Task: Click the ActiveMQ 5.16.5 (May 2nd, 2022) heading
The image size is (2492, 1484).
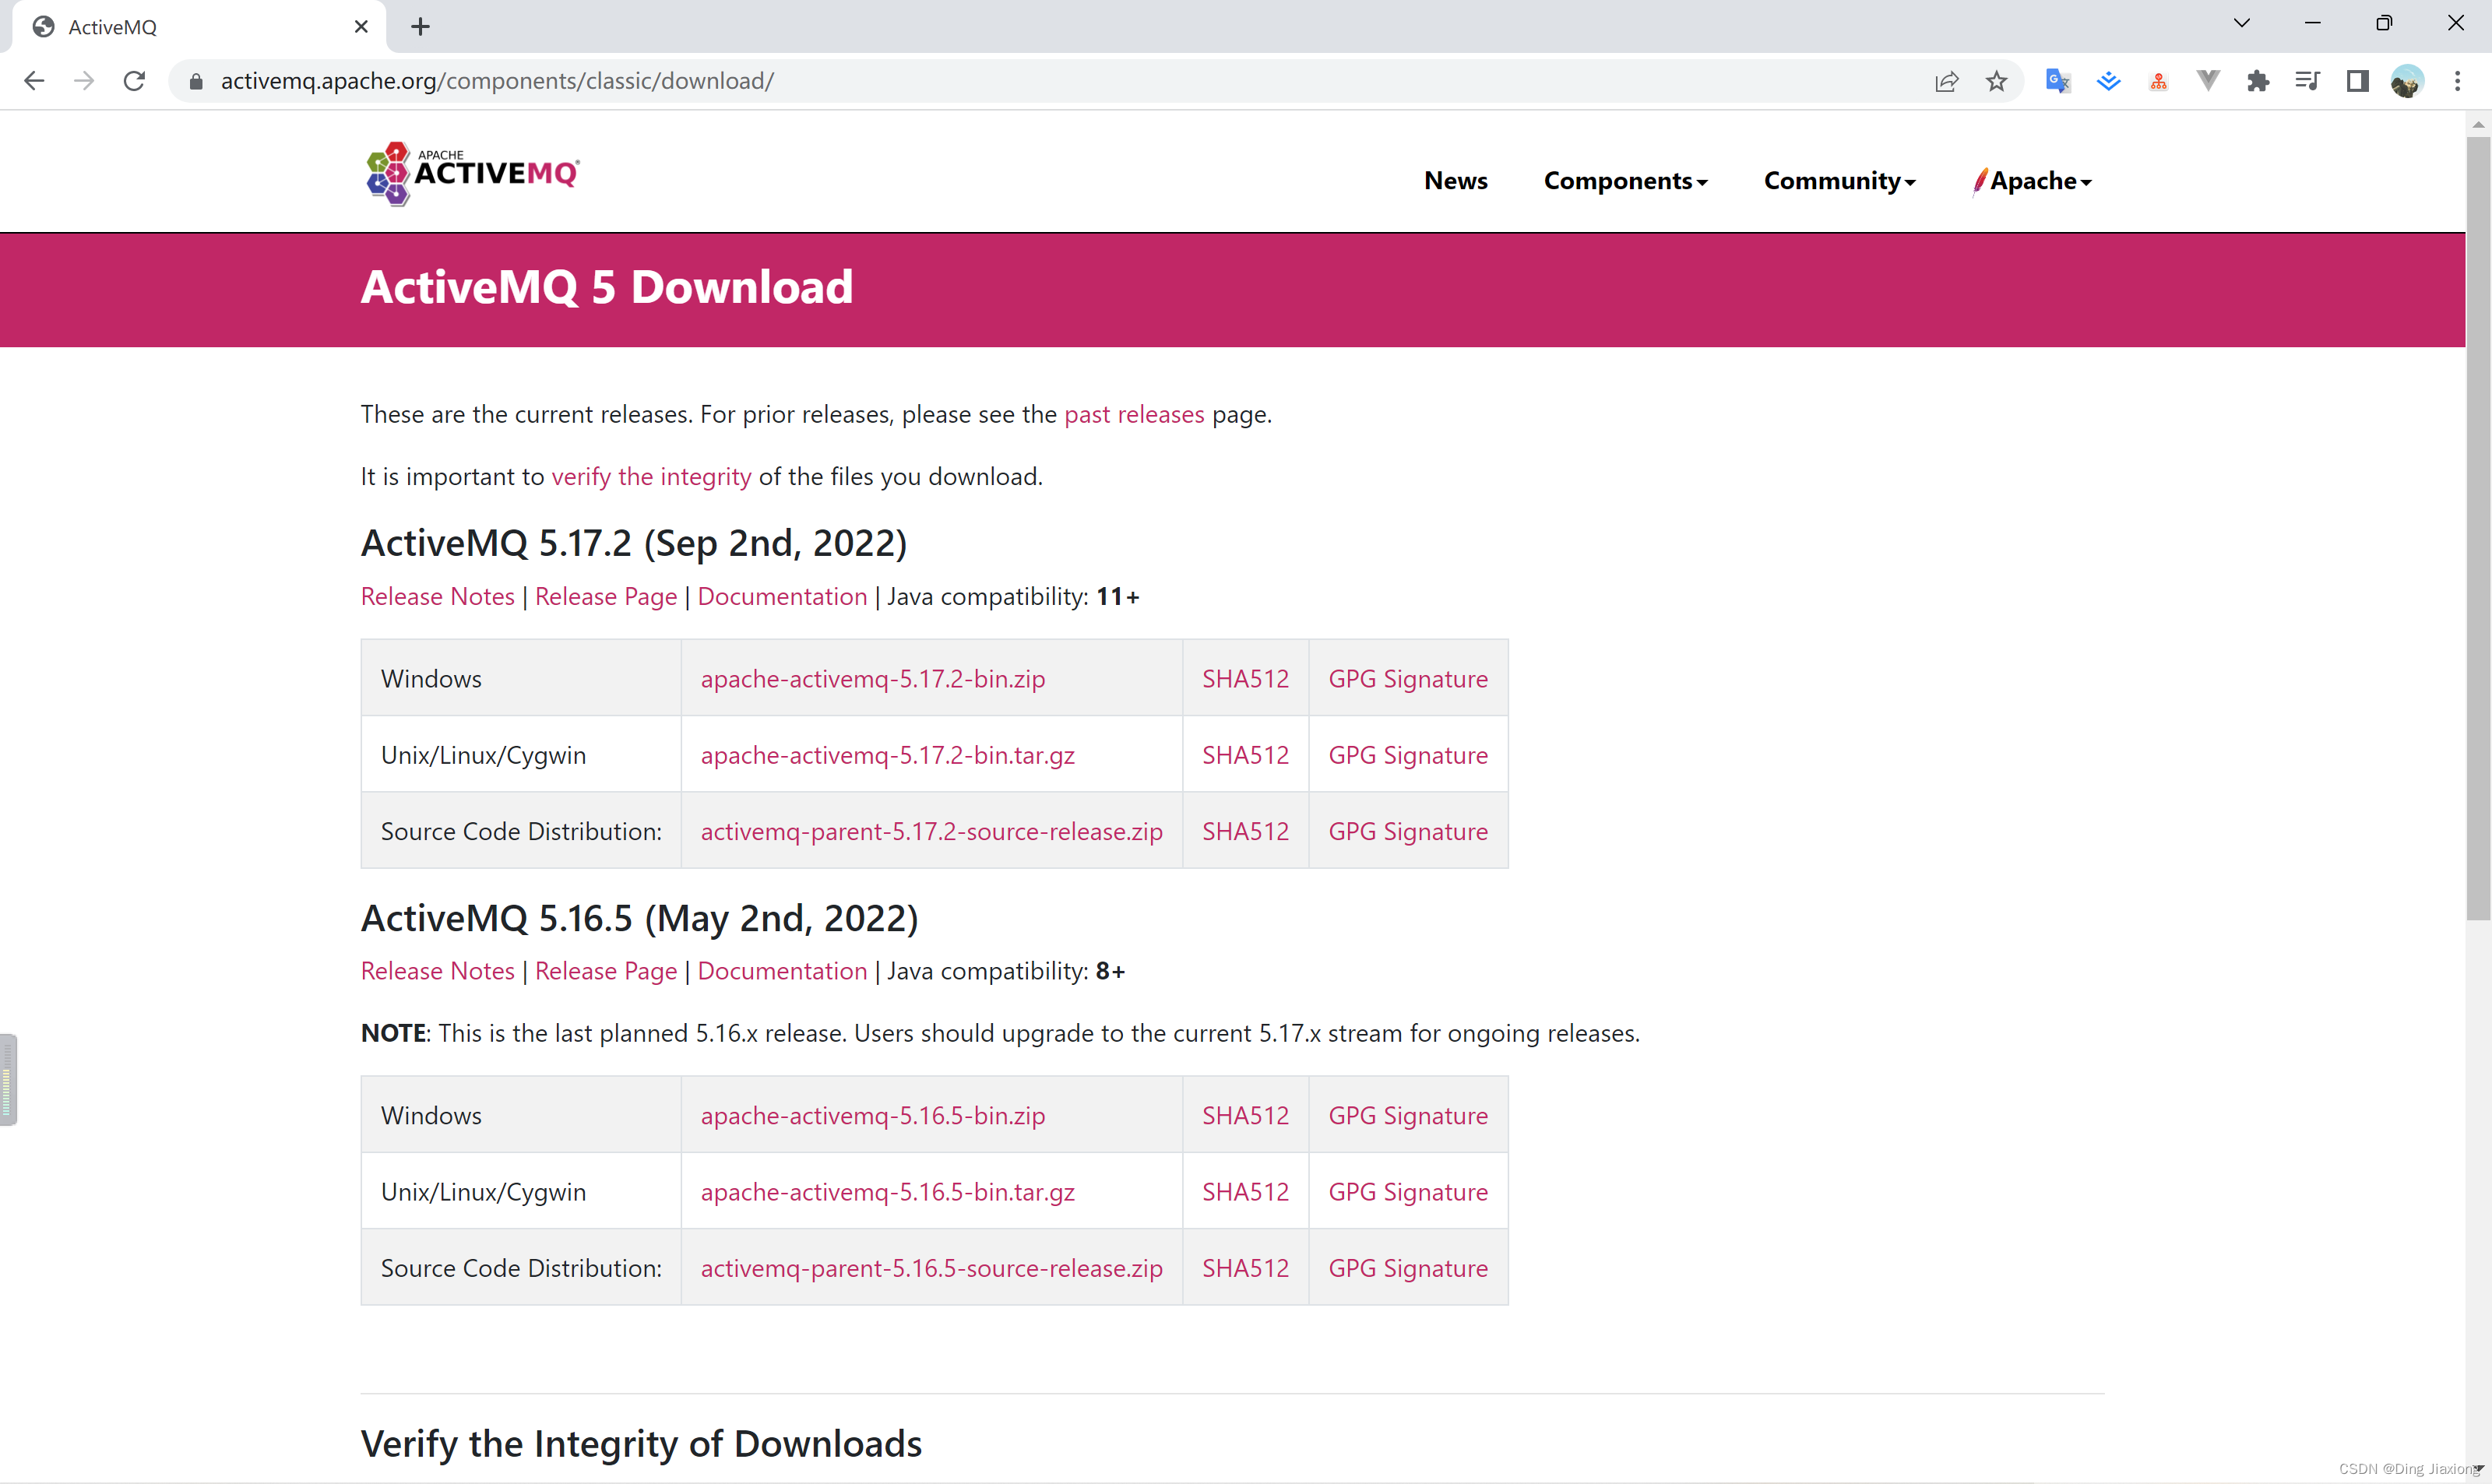Action: coord(639,918)
